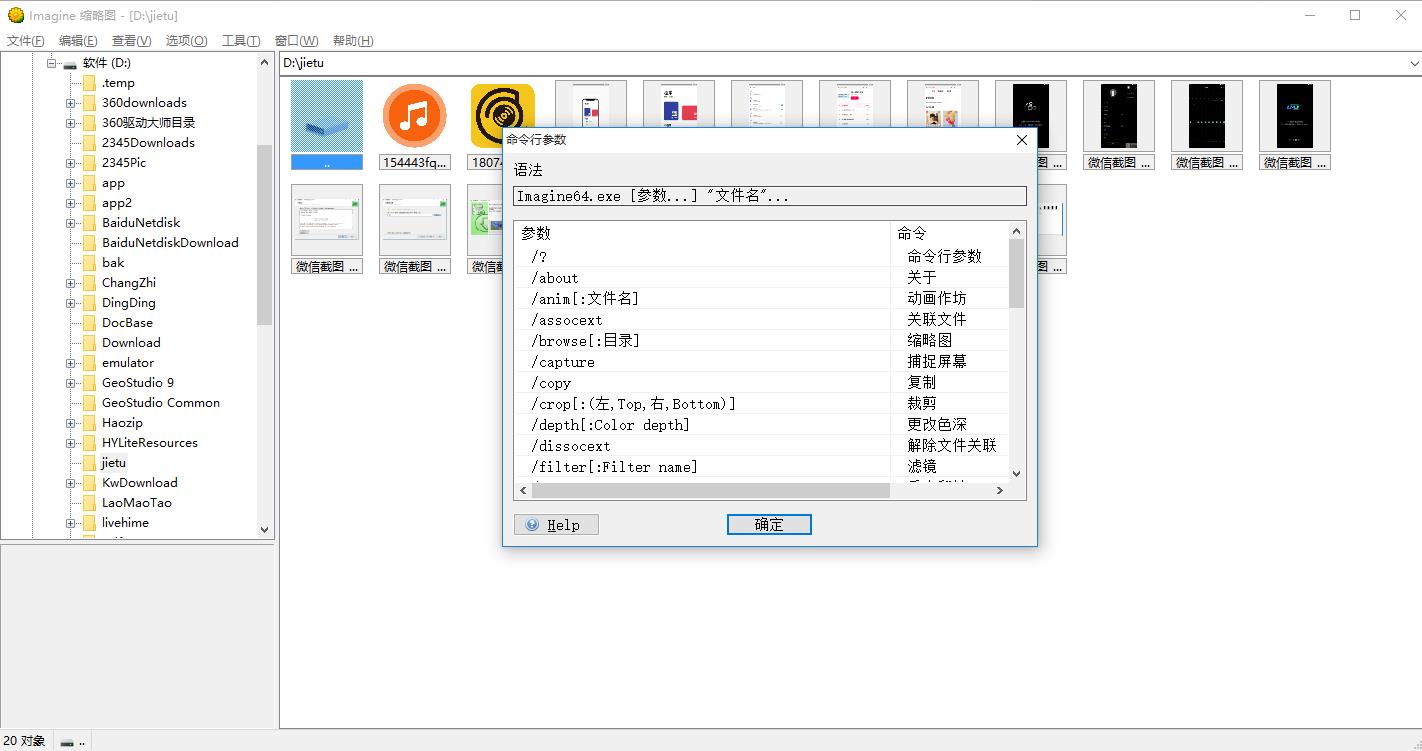Select the app2 folder icon
This screenshot has width=1422, height=751.
tap(89, 203)
